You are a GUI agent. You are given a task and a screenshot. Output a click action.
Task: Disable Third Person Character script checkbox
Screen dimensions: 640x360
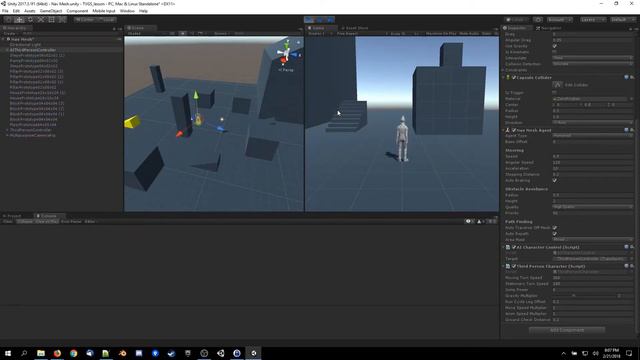tap(514, 266)
